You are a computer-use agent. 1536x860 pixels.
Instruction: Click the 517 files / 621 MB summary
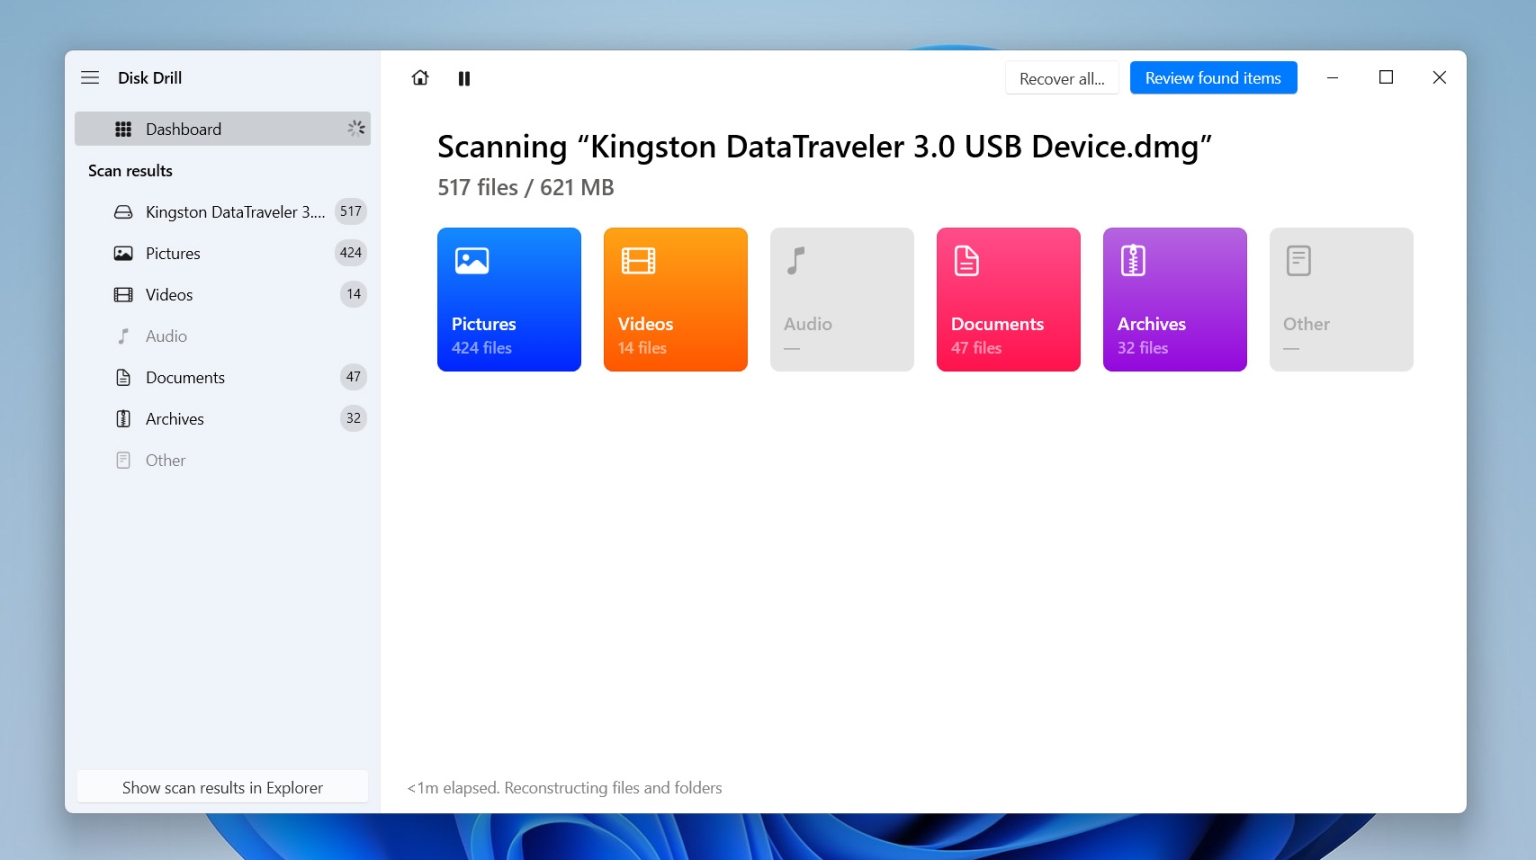coord(526,187)
